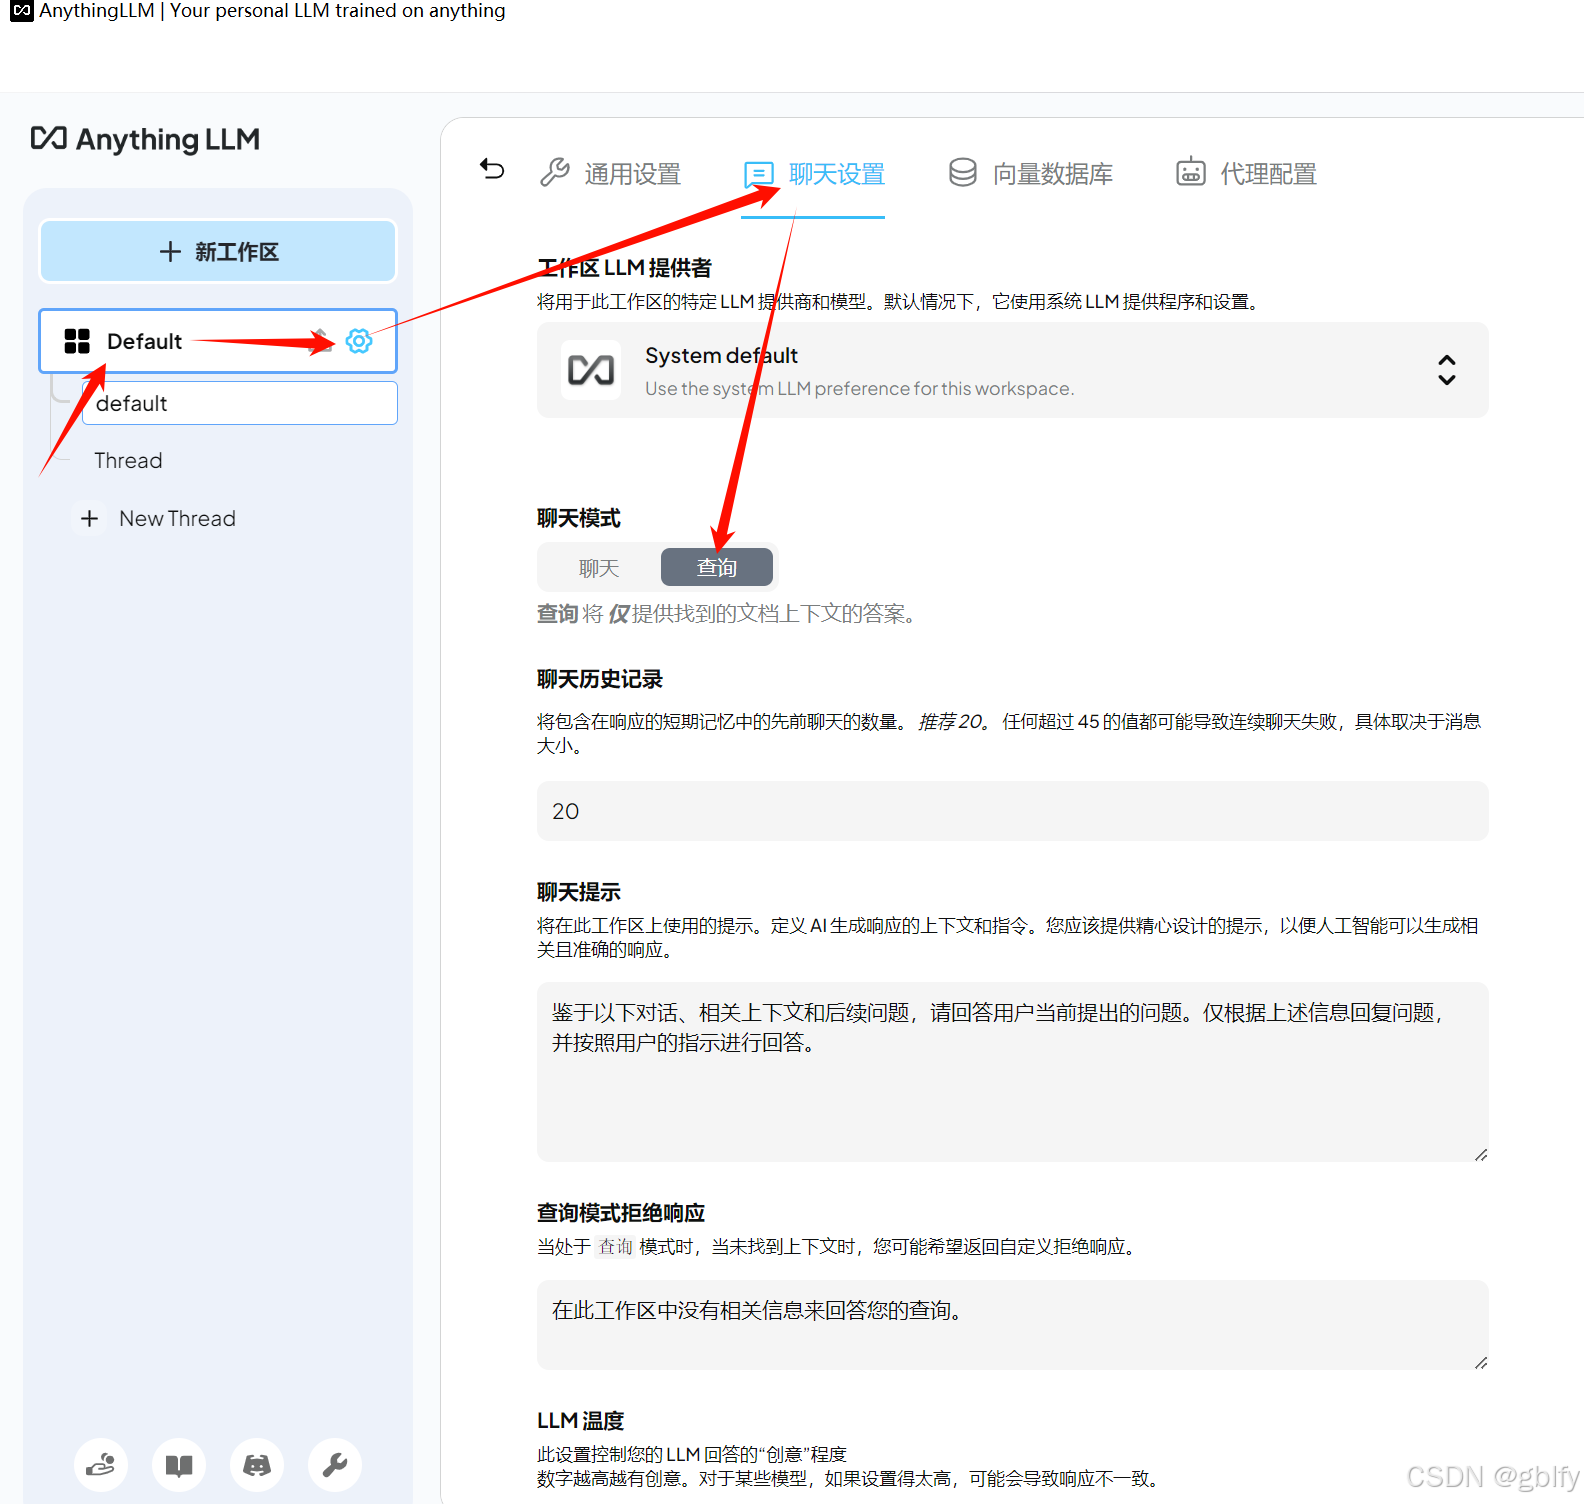
Task: Switch to the 通用设置 tab
Action: click(611, 174)
